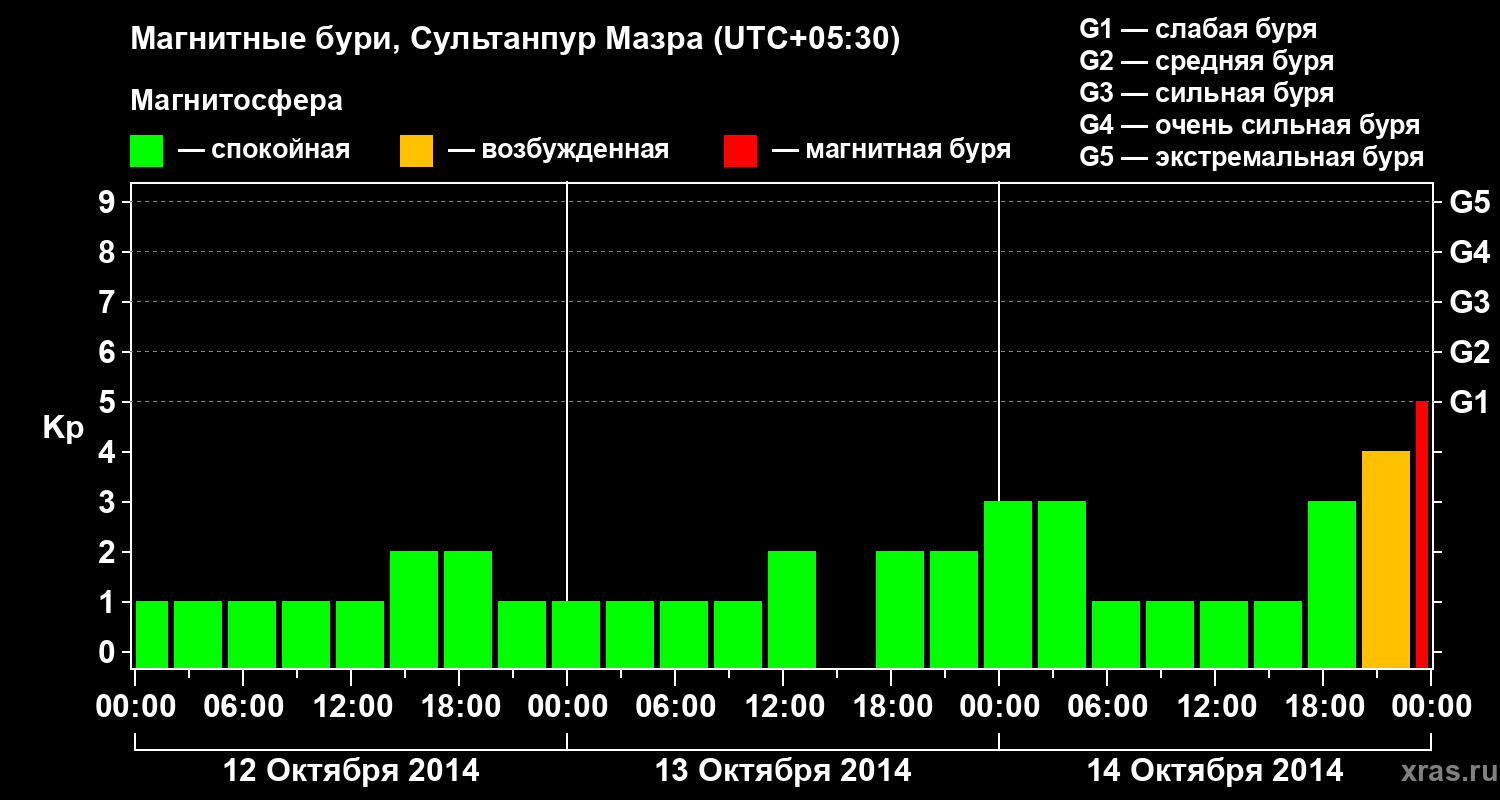Click the 'G2' right-axis label by the chart
This screenshot has height=800, width=1500.
pos(1470,353)
